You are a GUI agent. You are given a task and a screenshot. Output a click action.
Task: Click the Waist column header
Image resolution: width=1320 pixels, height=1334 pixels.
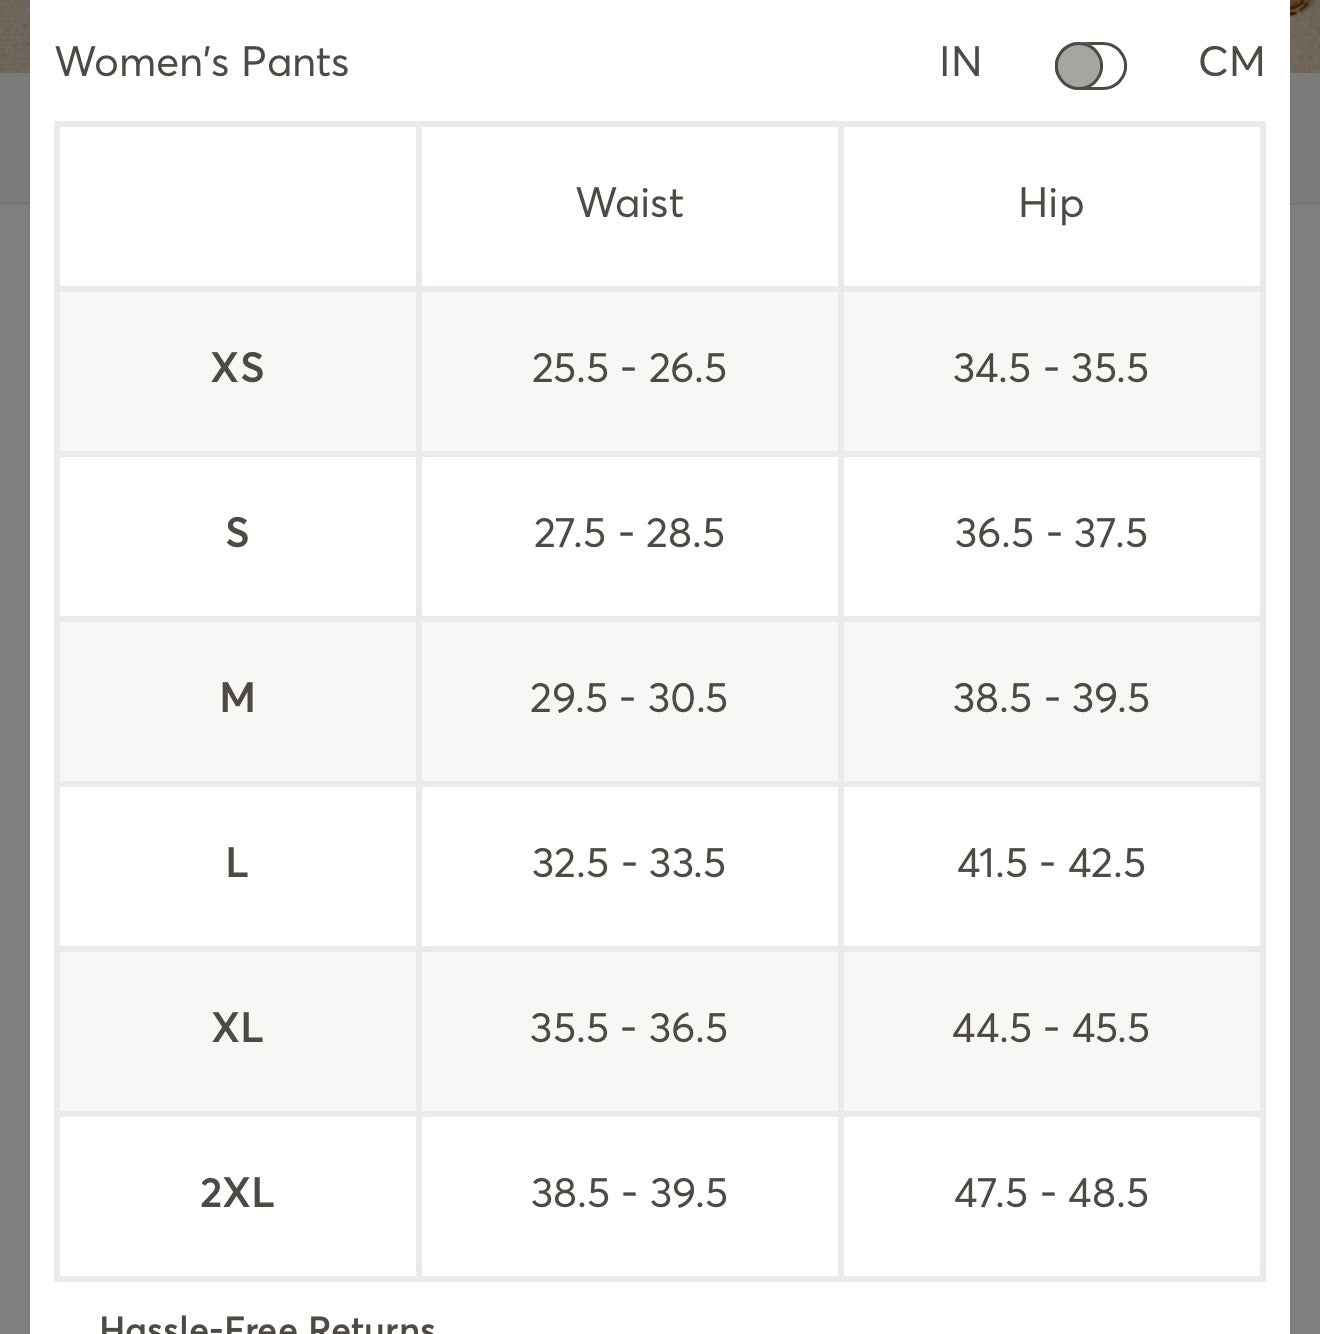click(x=629, y=204)
